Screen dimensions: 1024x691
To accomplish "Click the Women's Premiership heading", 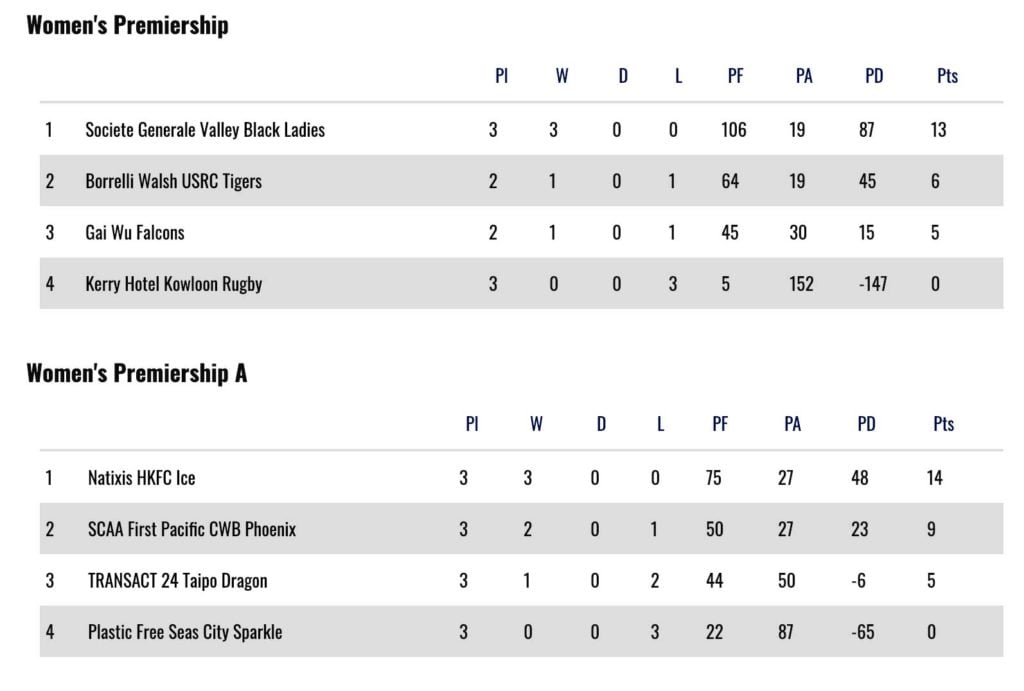I will (127, 25).
